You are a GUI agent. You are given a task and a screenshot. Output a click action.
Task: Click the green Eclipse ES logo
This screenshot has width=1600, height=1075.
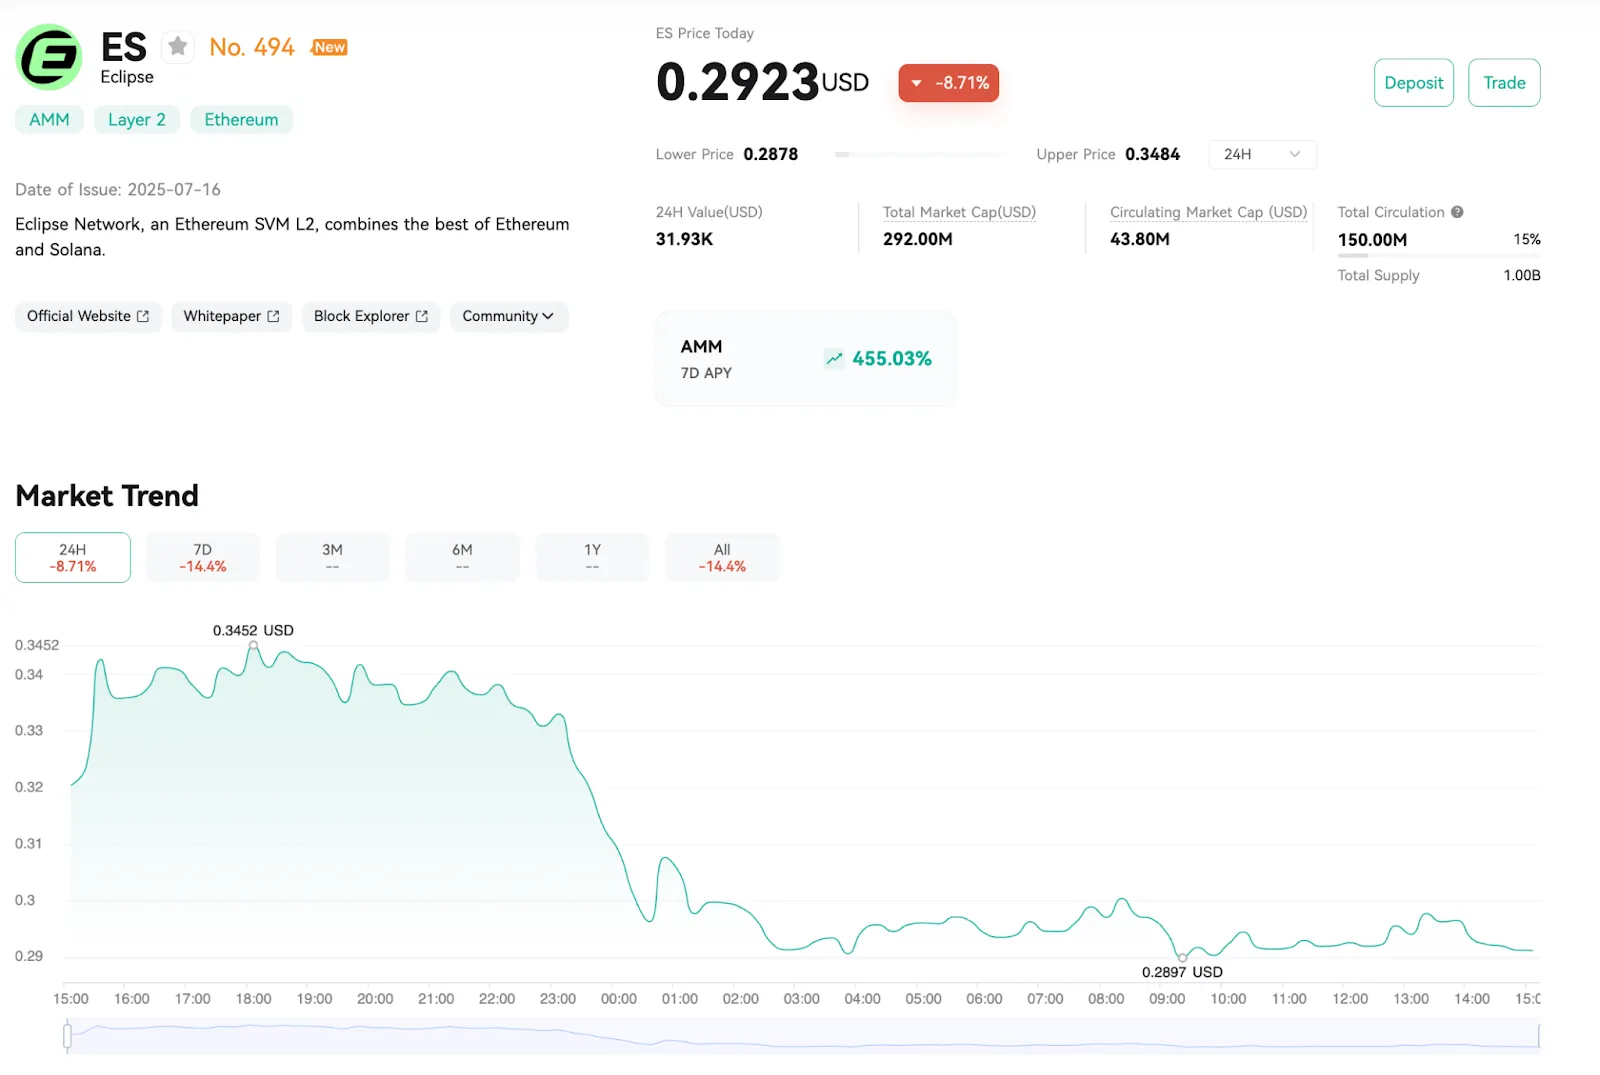[49, 57]
